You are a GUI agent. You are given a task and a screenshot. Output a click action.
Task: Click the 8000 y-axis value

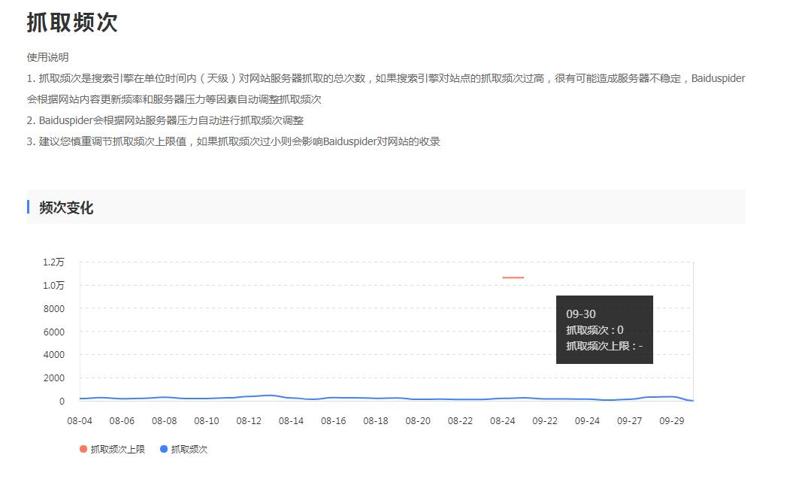click(54, 309)
